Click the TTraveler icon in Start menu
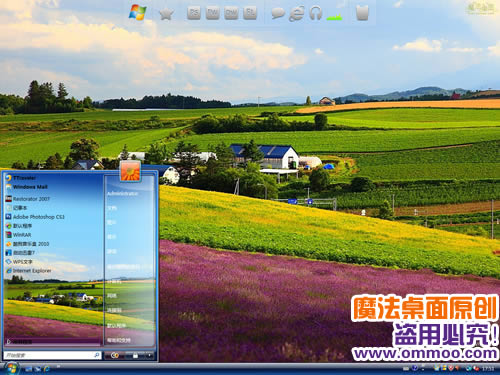 click(x=8, y=178)
